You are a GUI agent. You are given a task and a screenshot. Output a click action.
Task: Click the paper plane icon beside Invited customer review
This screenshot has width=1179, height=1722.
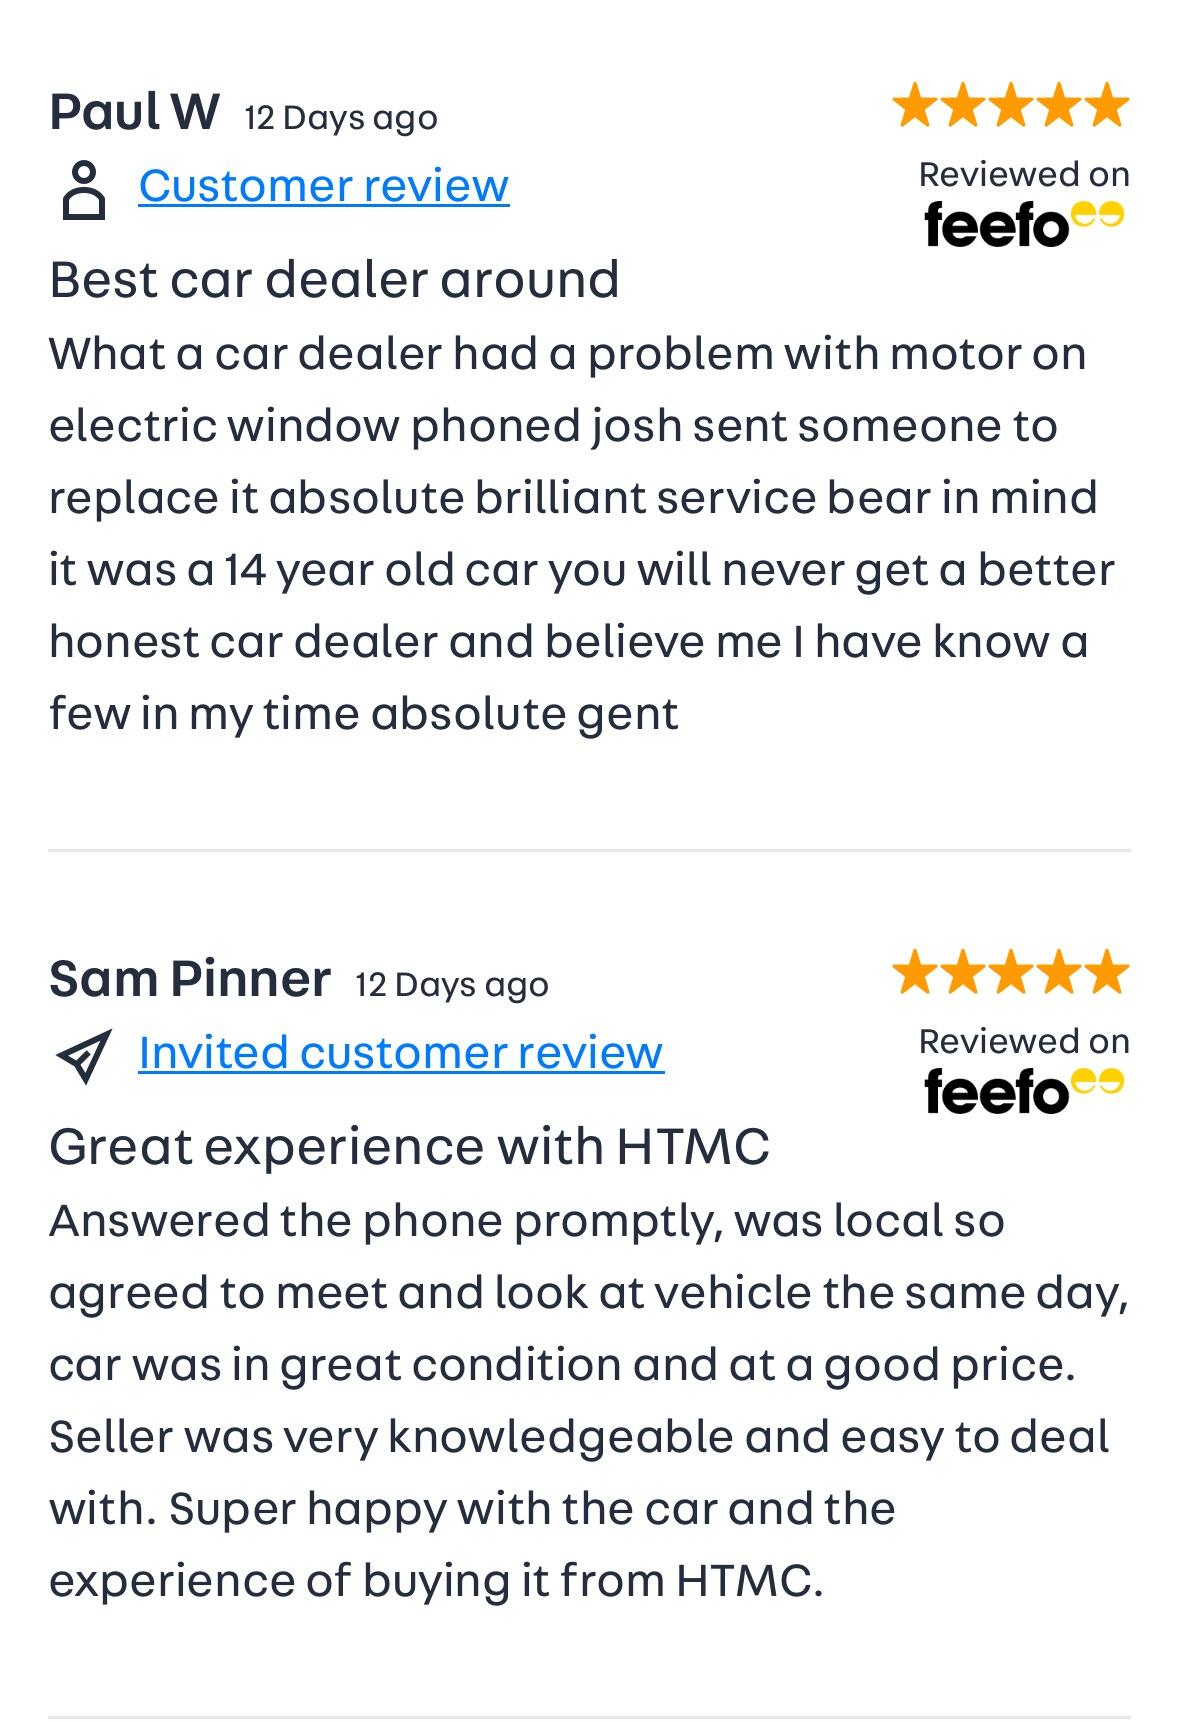[84, 1055]
